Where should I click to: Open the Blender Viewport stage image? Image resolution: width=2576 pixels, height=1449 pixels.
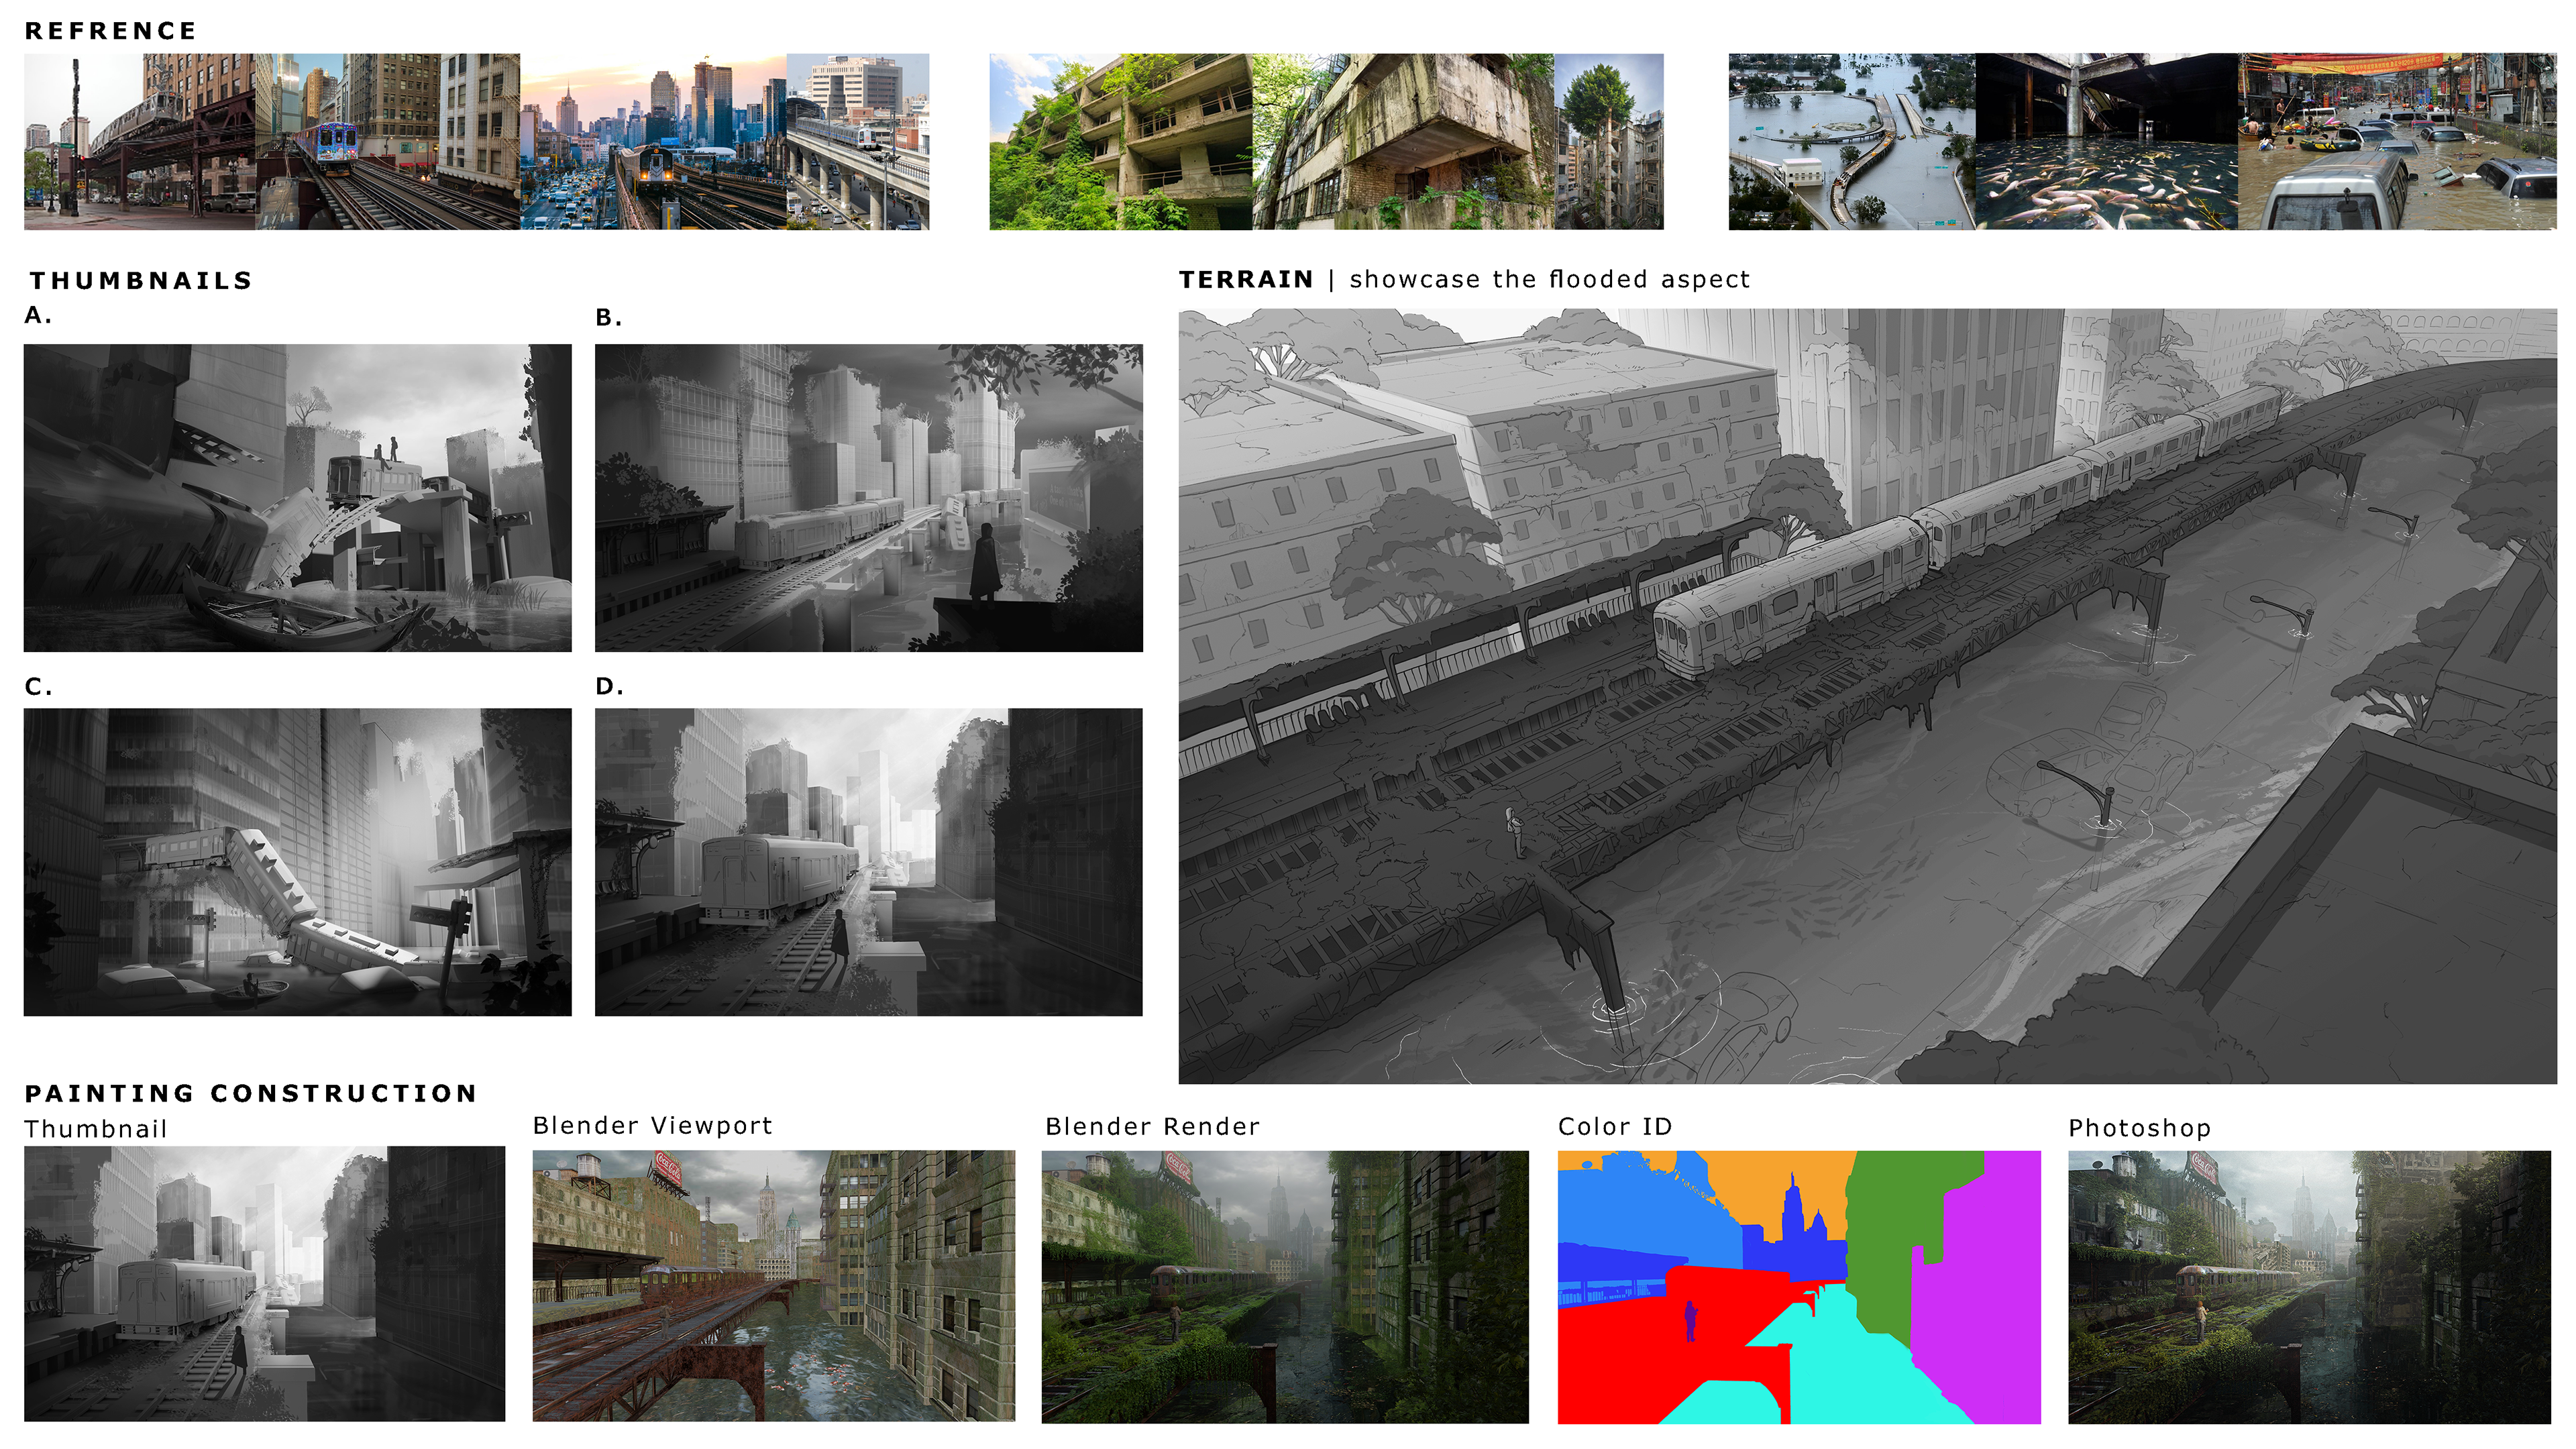click(774, 1286)
